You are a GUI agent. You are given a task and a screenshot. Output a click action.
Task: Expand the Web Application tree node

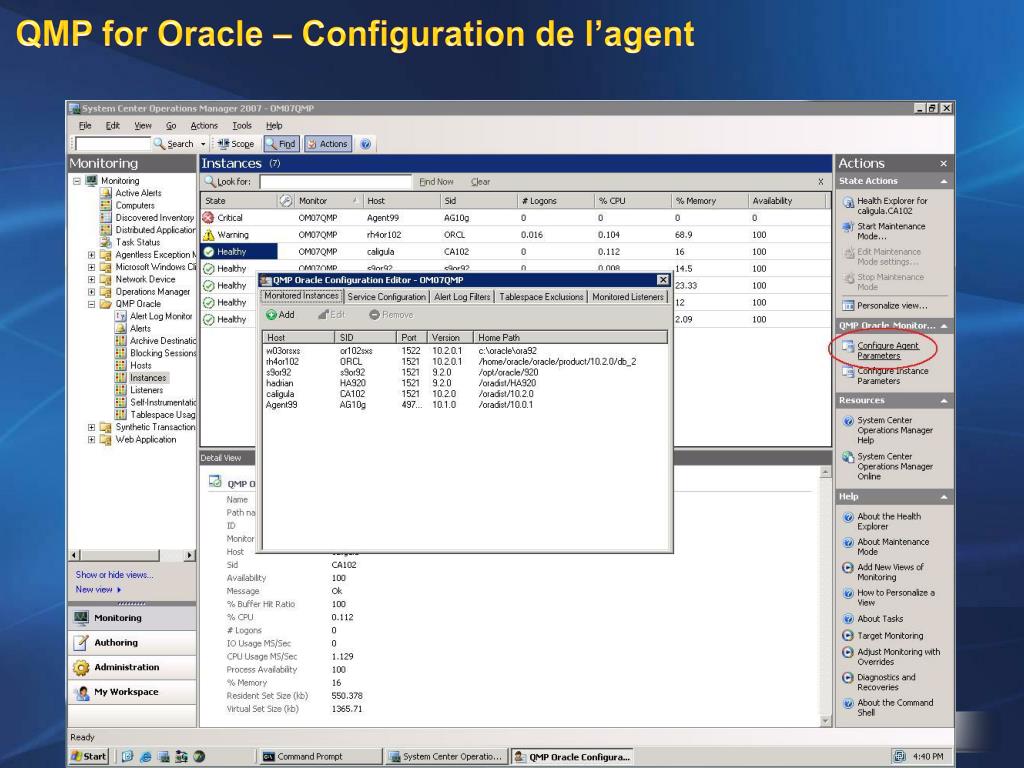91,440
